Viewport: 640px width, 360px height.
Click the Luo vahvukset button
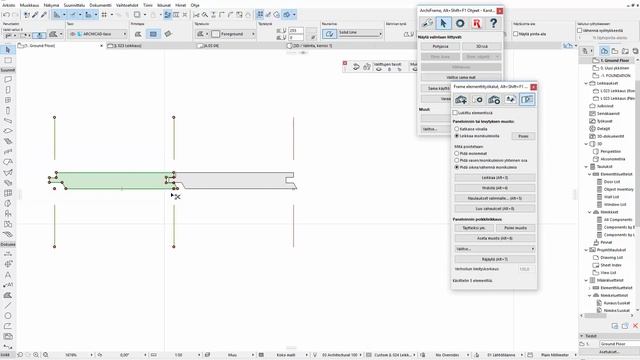(x=495, y=209)
